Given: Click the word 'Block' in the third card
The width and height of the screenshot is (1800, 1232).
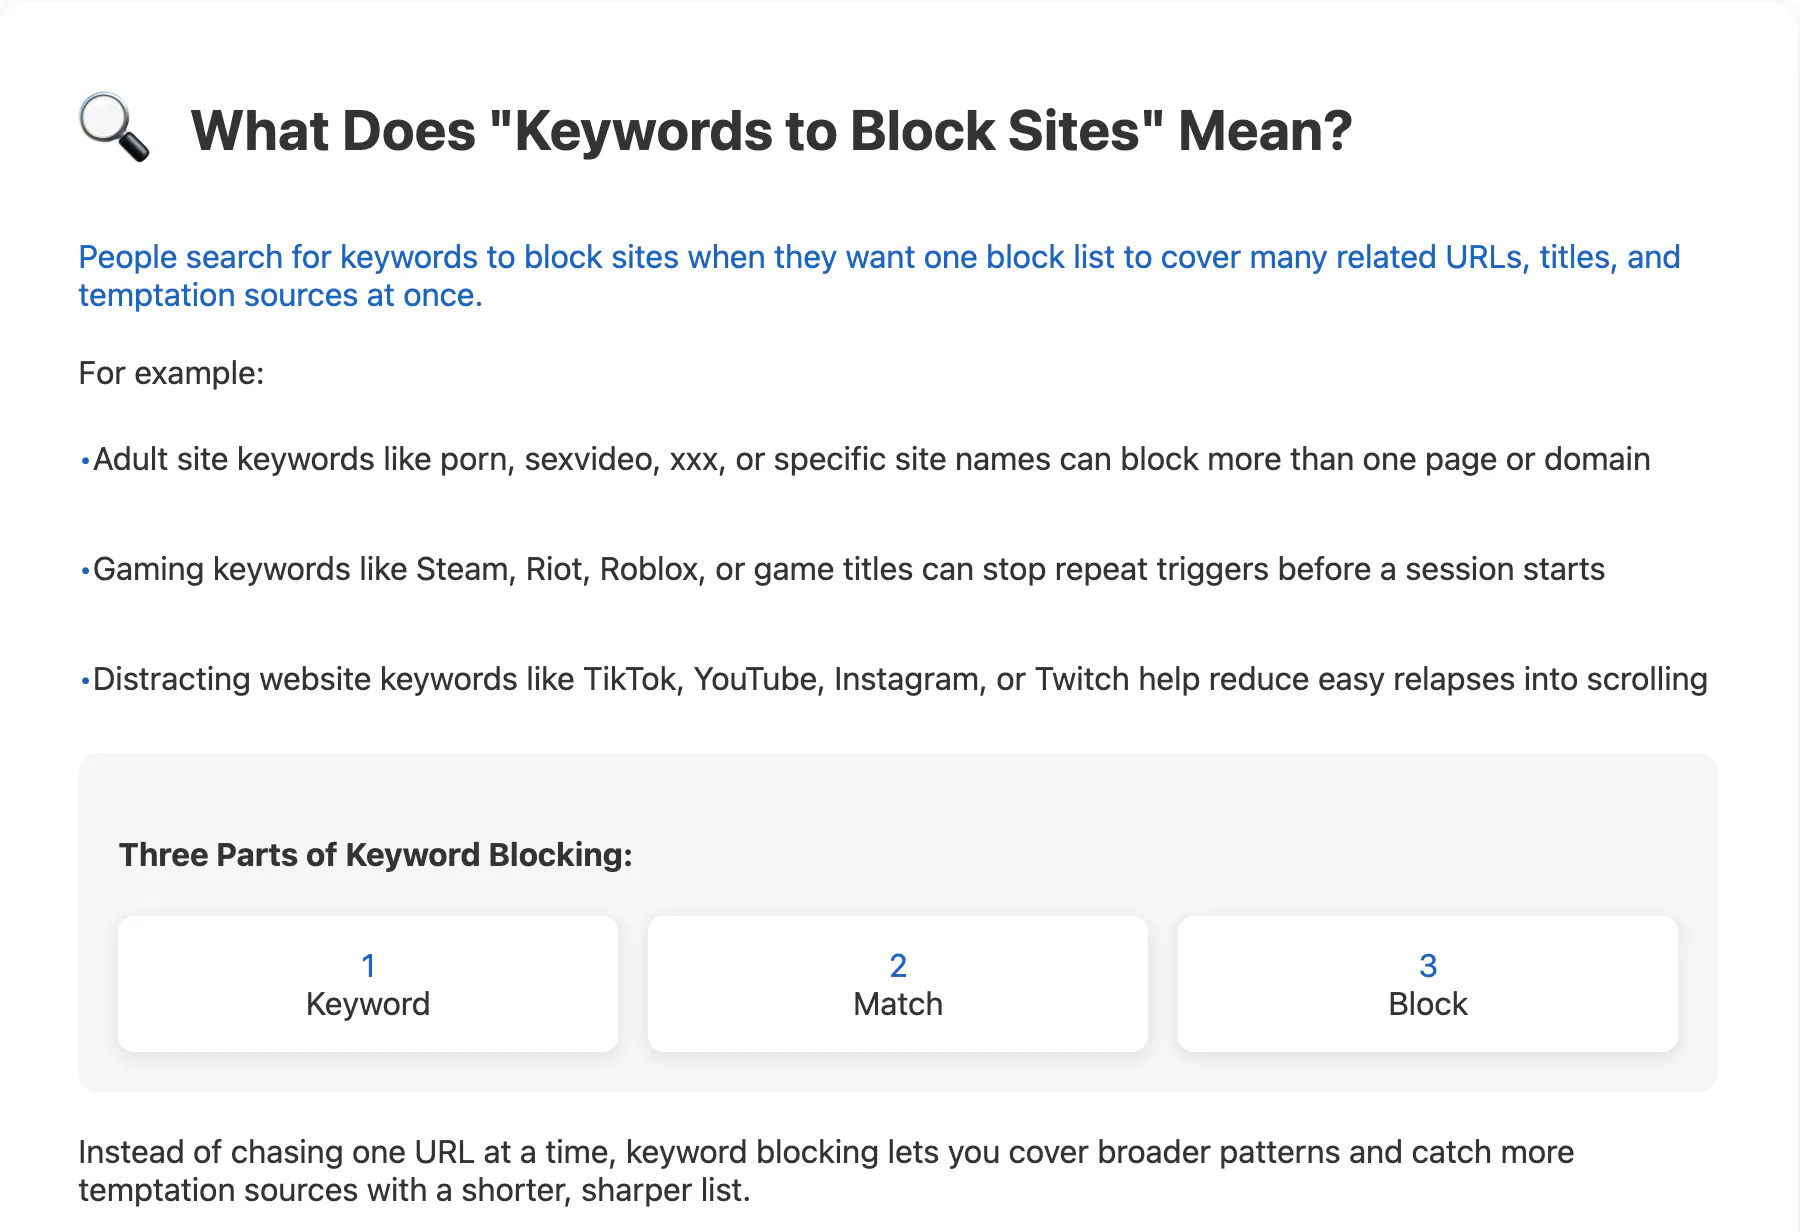Looking at the screenshot, I should [x=1428, y=1004].
